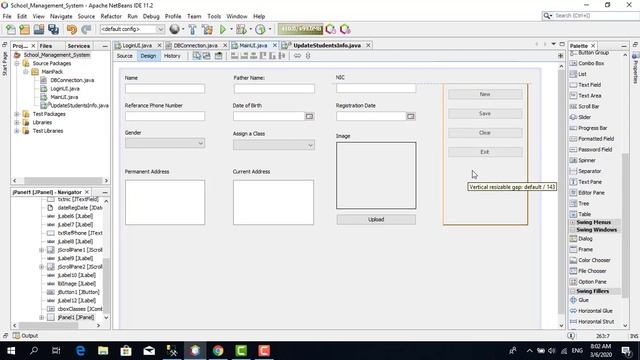The width and height of the screenshot is (640, 360).
Task: Open Date of Birth calendar picker button
Action: [x=309, y=116]
